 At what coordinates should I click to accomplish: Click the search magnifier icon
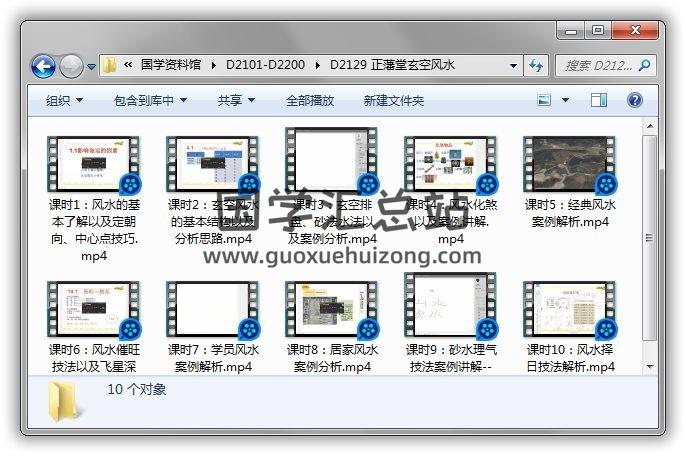point(645,66)
